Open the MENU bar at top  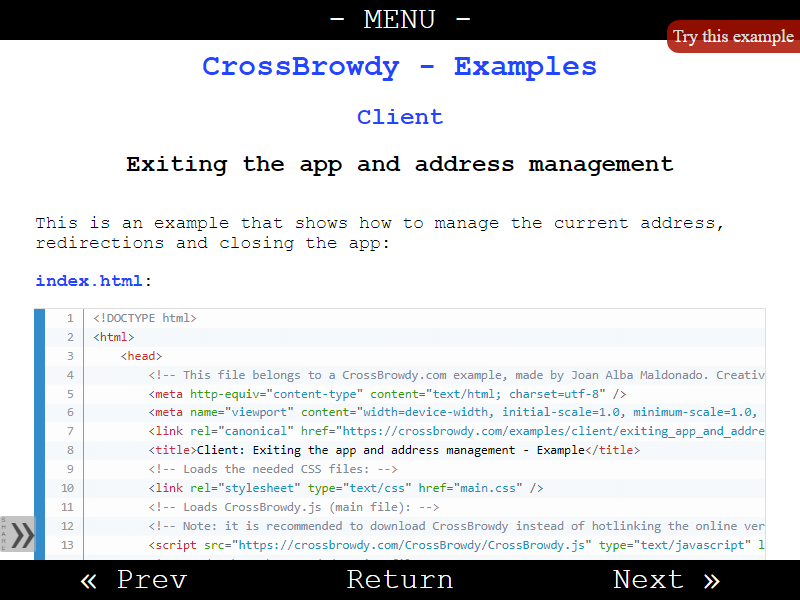[400, 20]
